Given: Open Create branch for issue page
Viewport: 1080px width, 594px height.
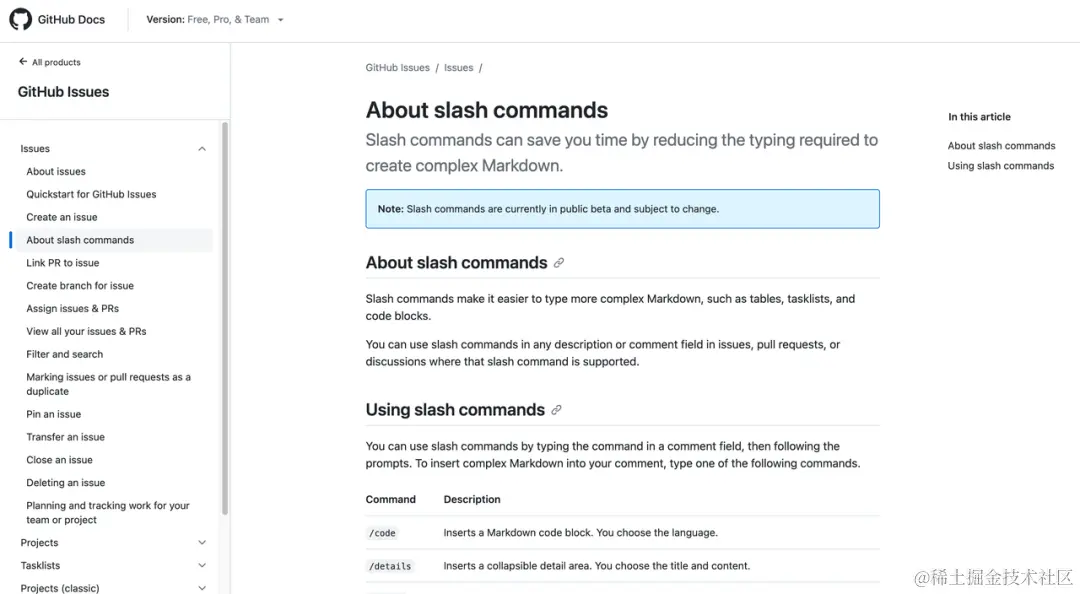Looking at the screenshot, I should [80, 285].
